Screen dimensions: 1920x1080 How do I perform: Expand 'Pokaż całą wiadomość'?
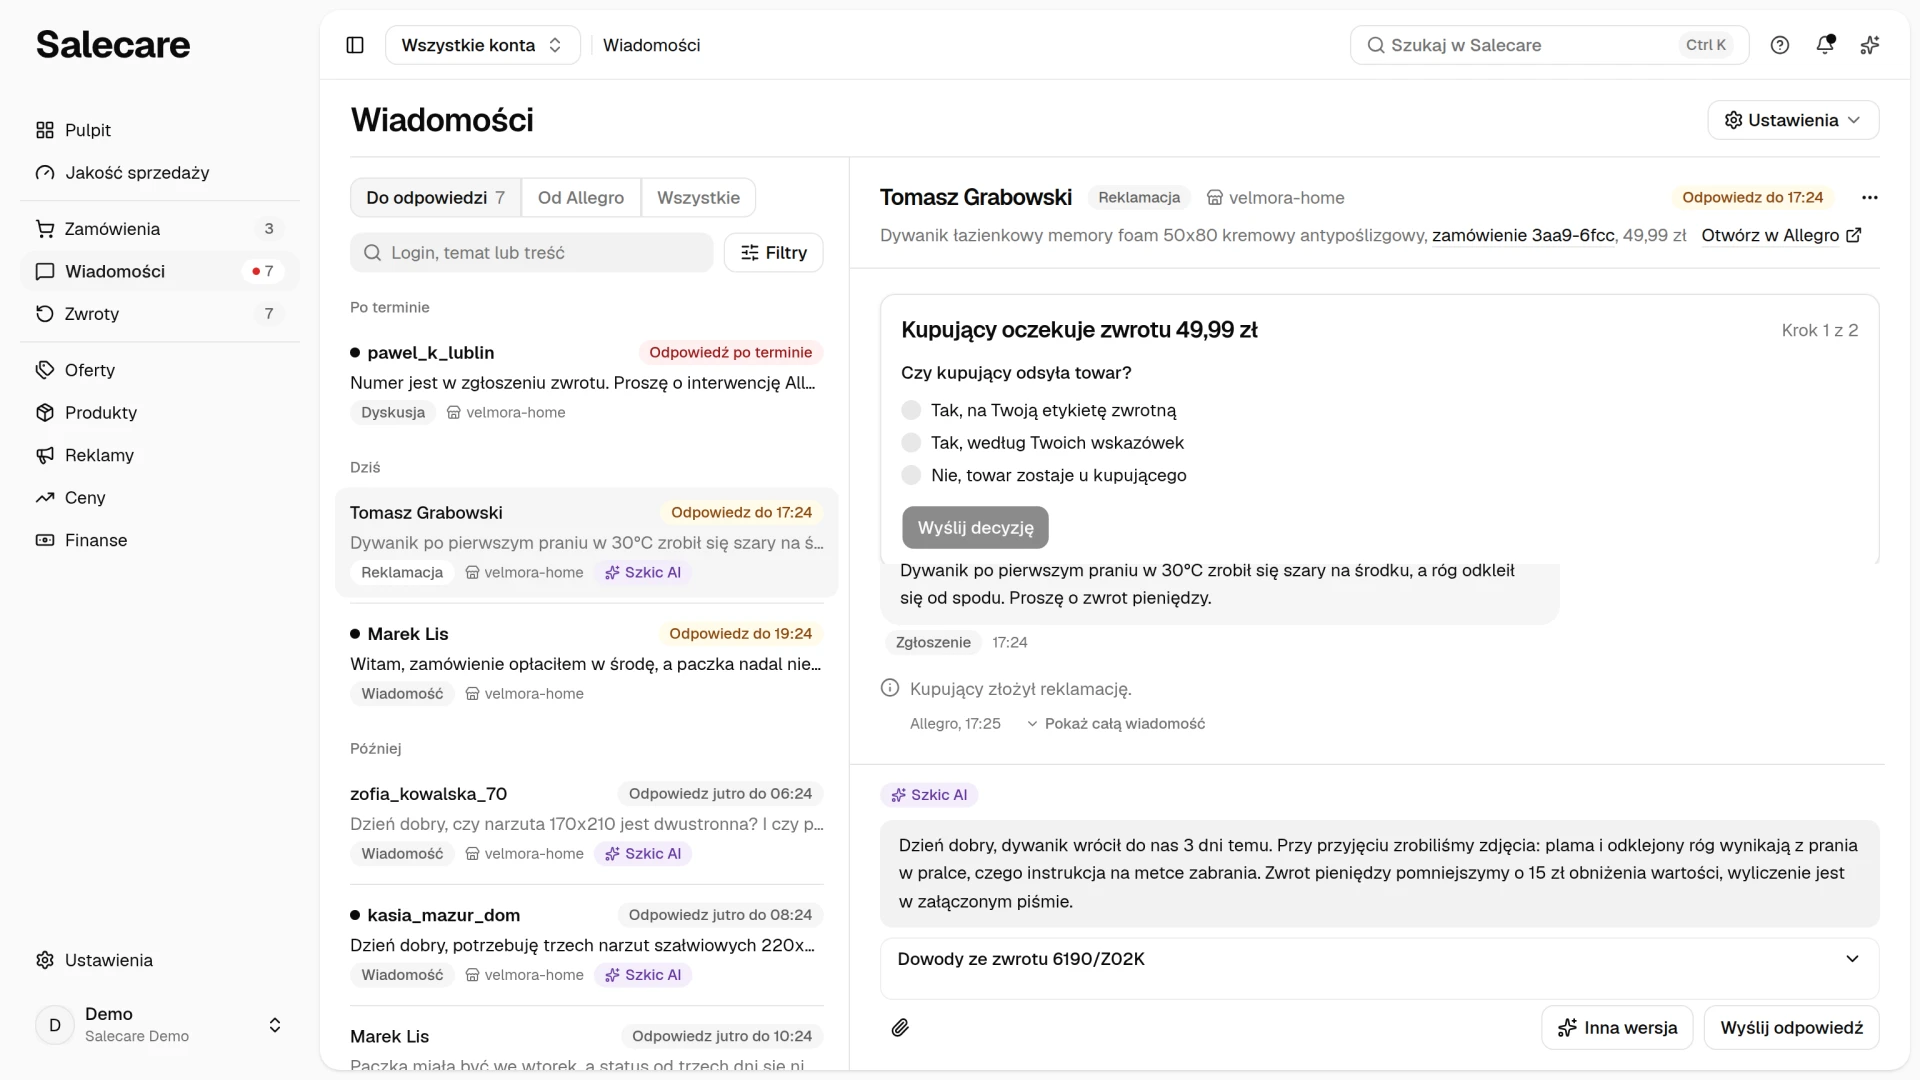click(1116, 724)
